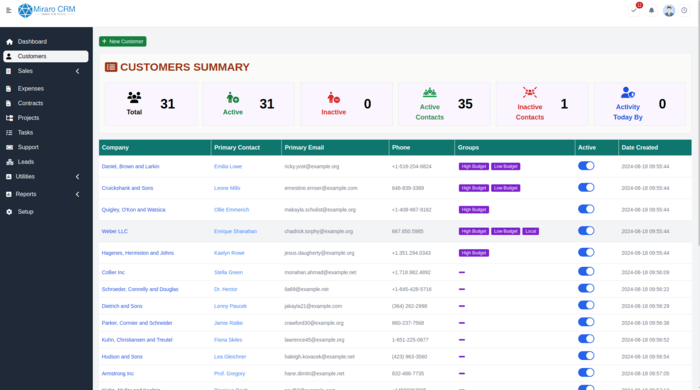The width and height of the screenshot is (700, 390).
Task: Toggle active switch for Hudson and Sons
Action: [586, 356]
